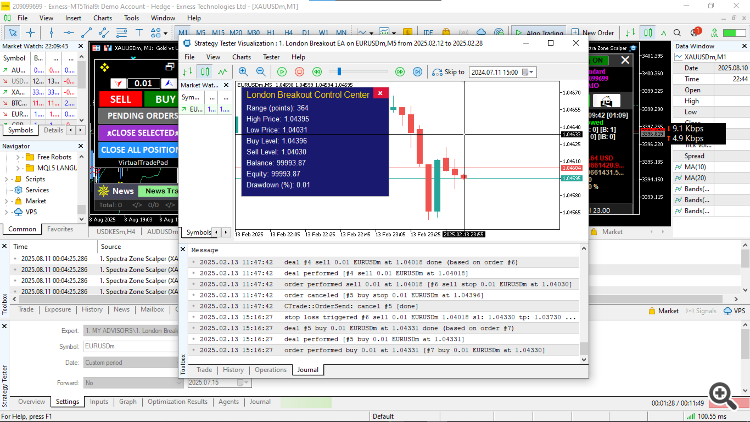This screenshot has height=422, width=750.
Task: Stop the strategy tester visualization
Action: coord(299,72)
